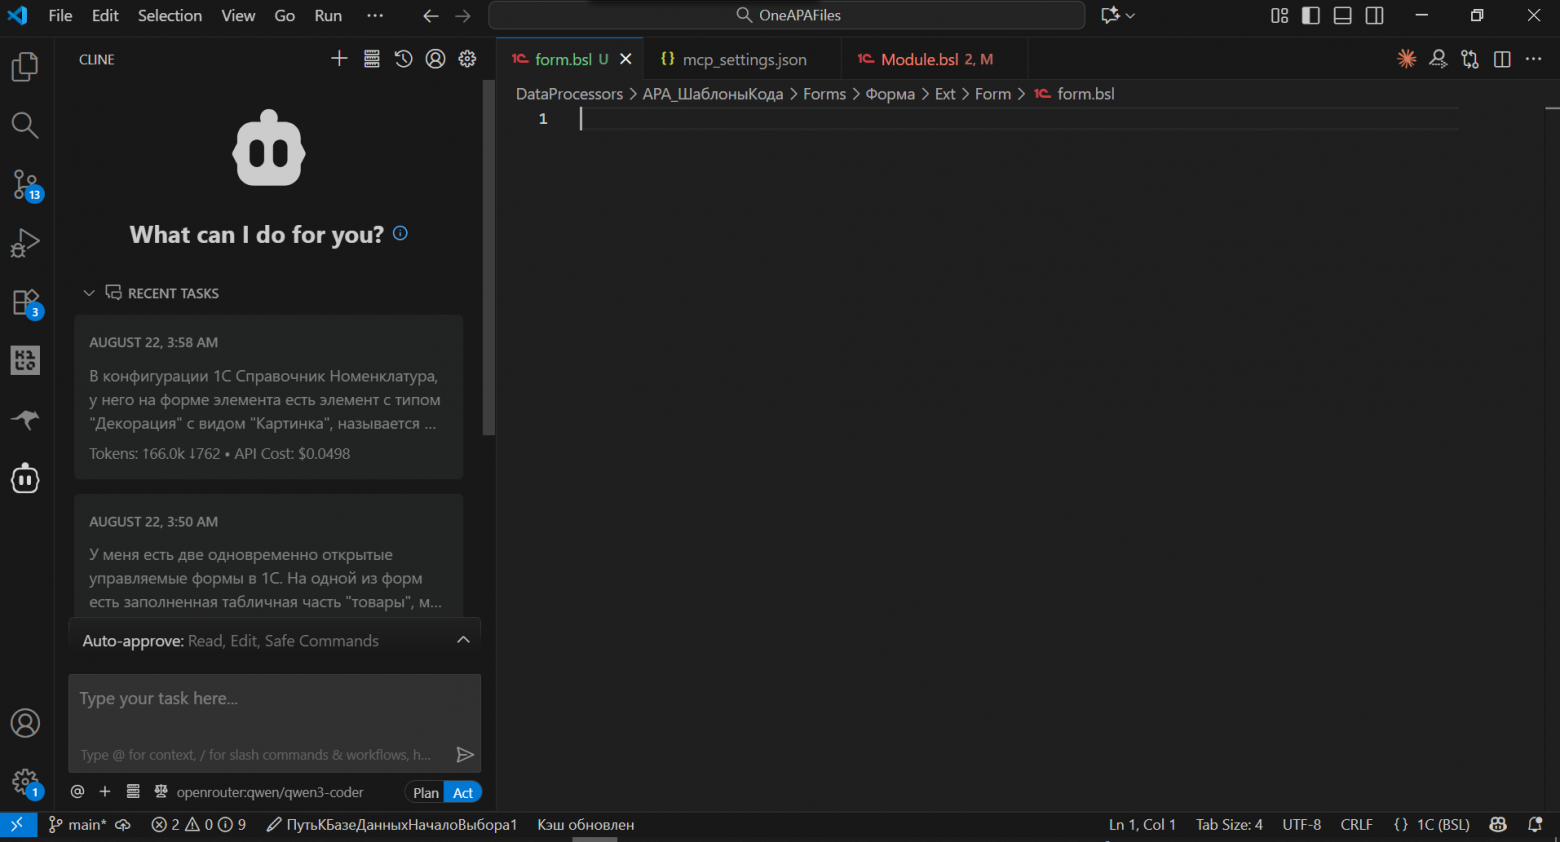Open Source Control view showing 13 changes
Screen dimensions: 1560x842
pyautogui.click(x=24, y=184)
